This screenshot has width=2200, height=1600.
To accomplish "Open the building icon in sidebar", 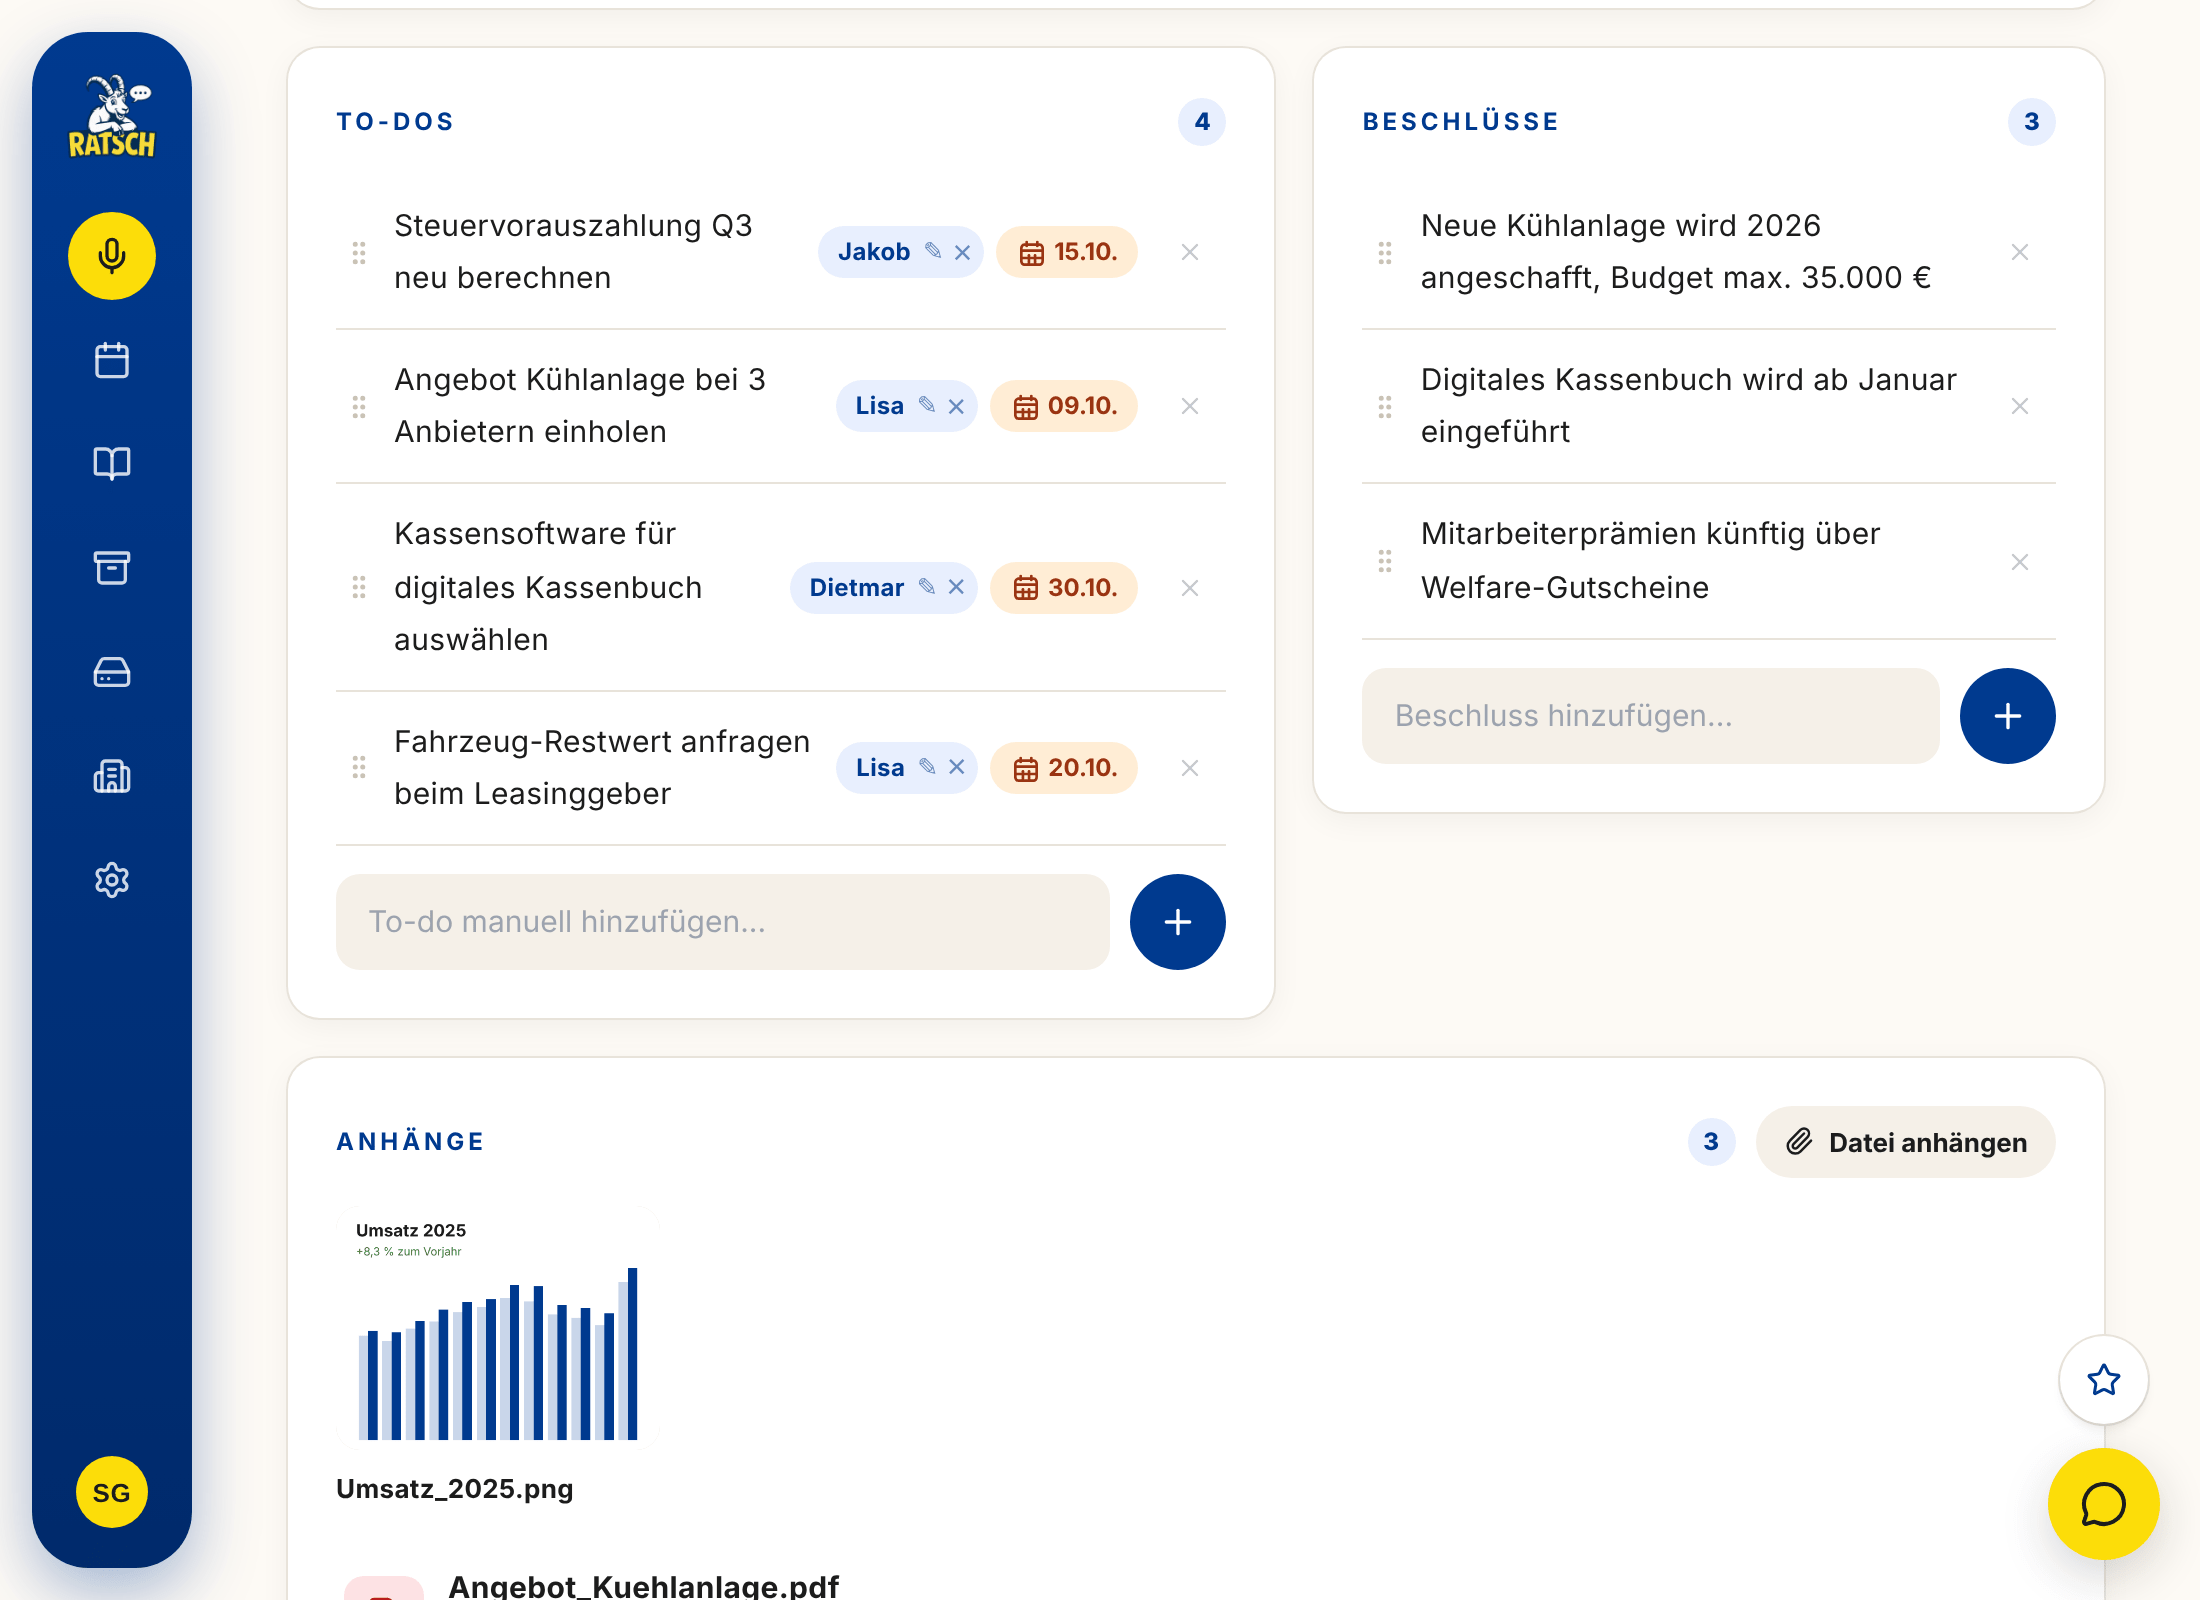I will [112, 776].
